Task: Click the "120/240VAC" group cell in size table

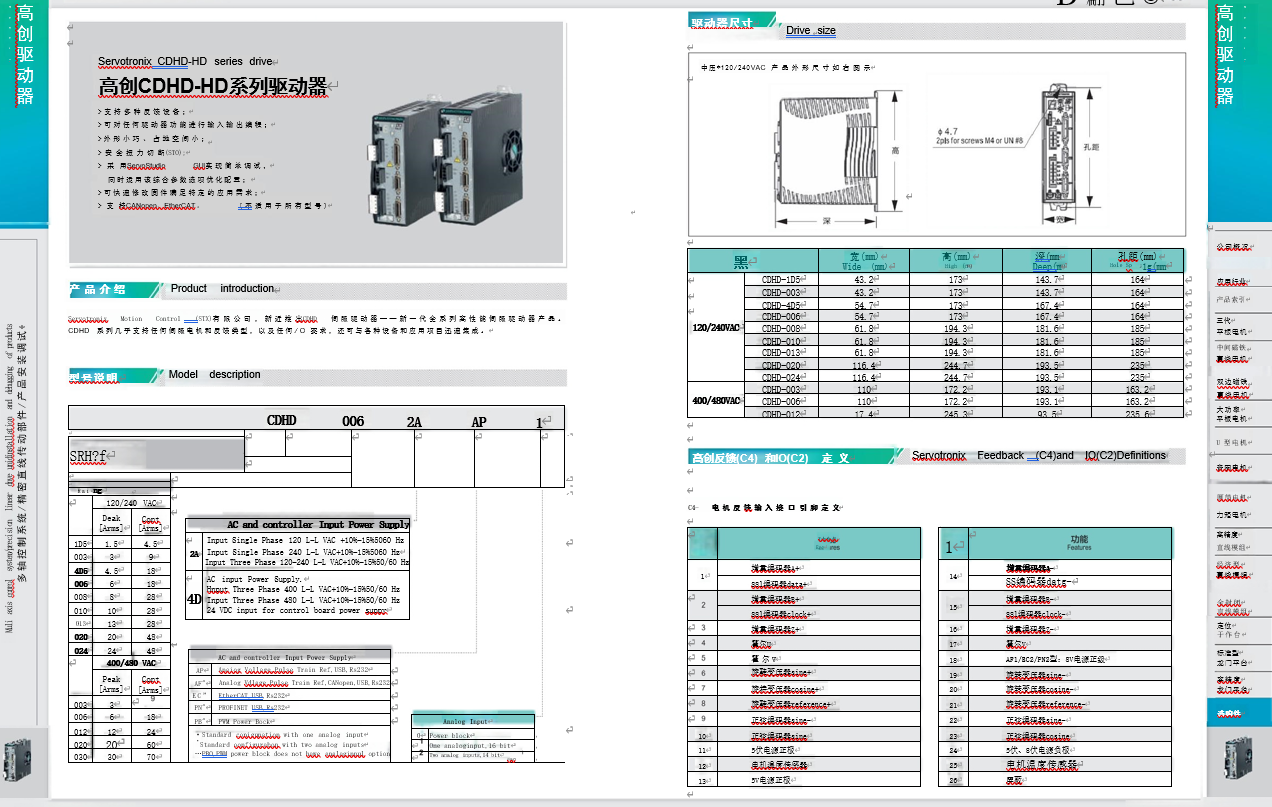Action: click(717, 328)
